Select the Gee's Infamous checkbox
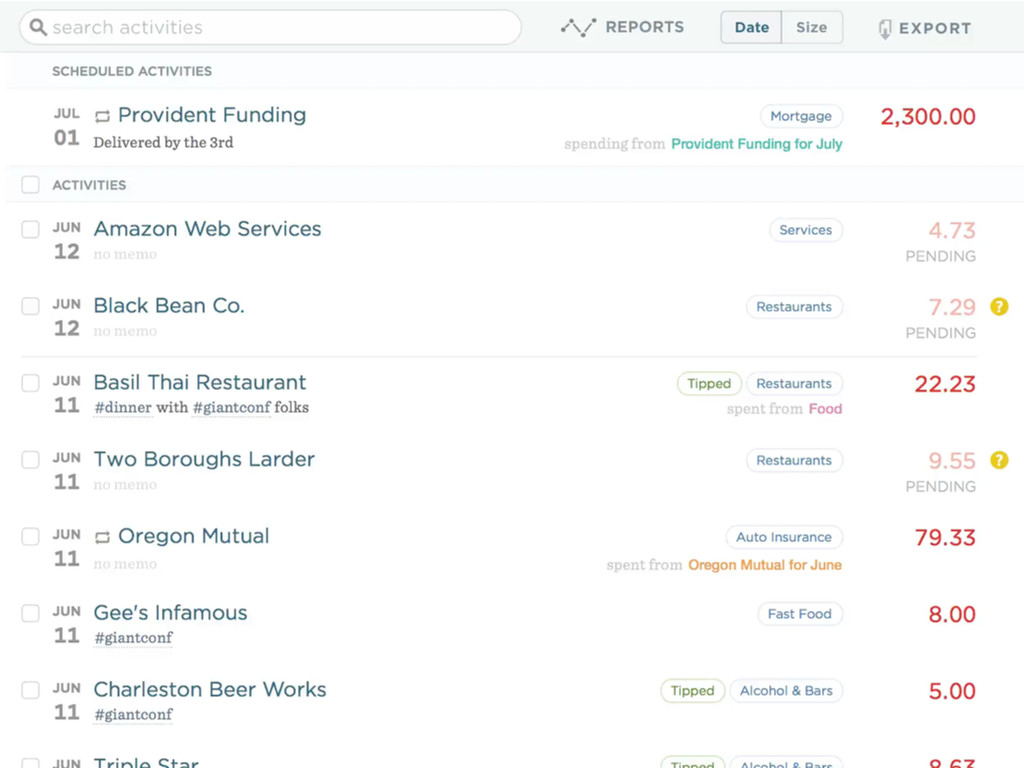Image resolution: width=1024 pixels, height=768 pixels. (x=30, y=613)
